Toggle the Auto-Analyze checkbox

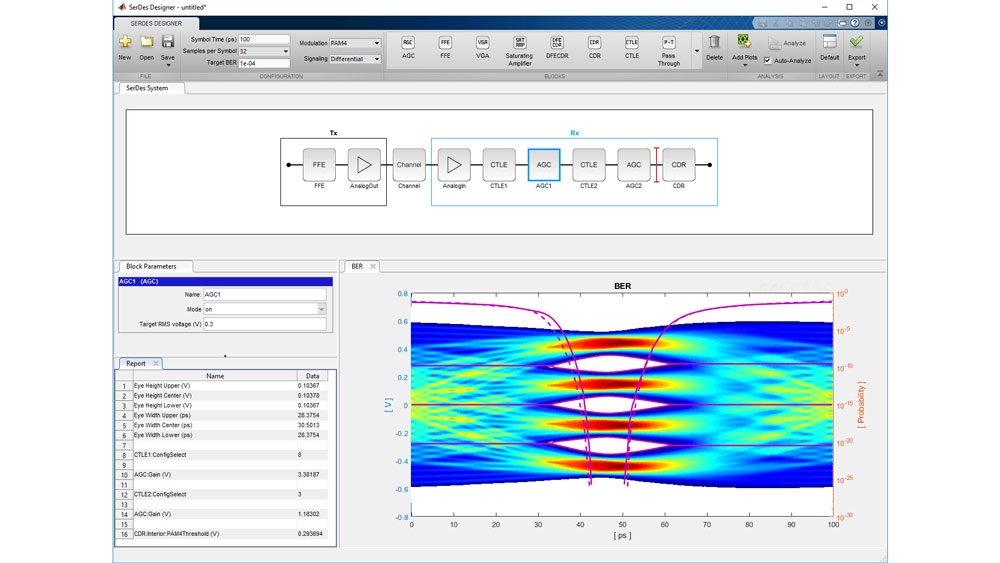pyautogui.click(x=767, y=61)
